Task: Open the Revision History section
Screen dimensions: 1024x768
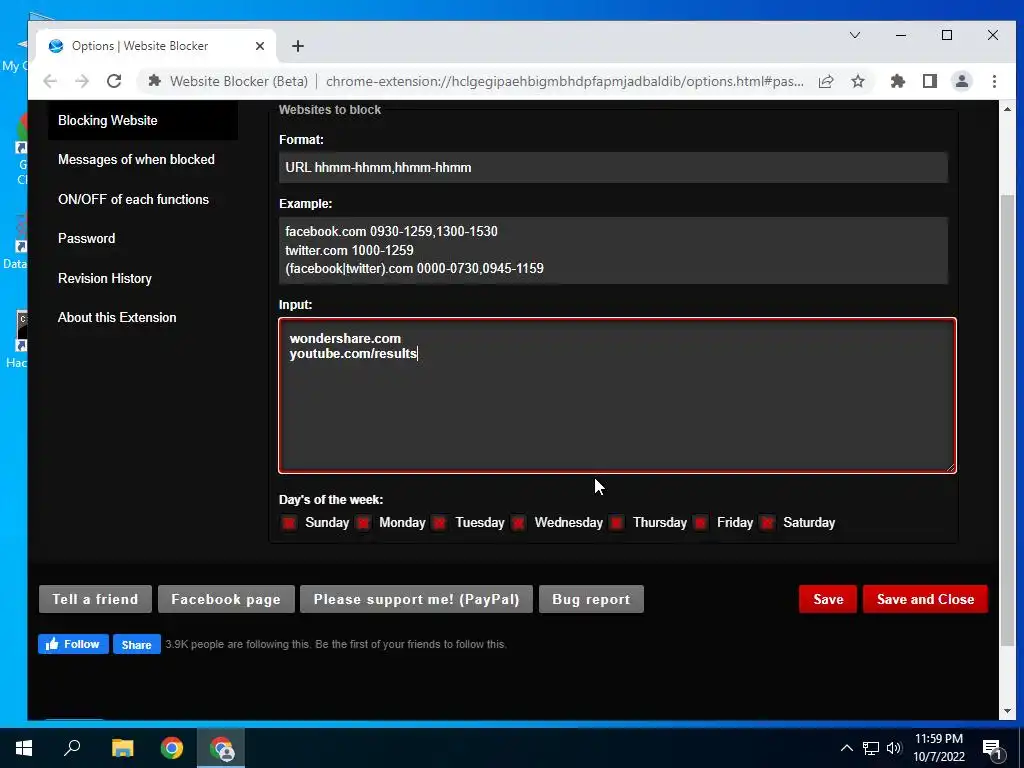Action: pyautogui.click(x=104, y=278)
